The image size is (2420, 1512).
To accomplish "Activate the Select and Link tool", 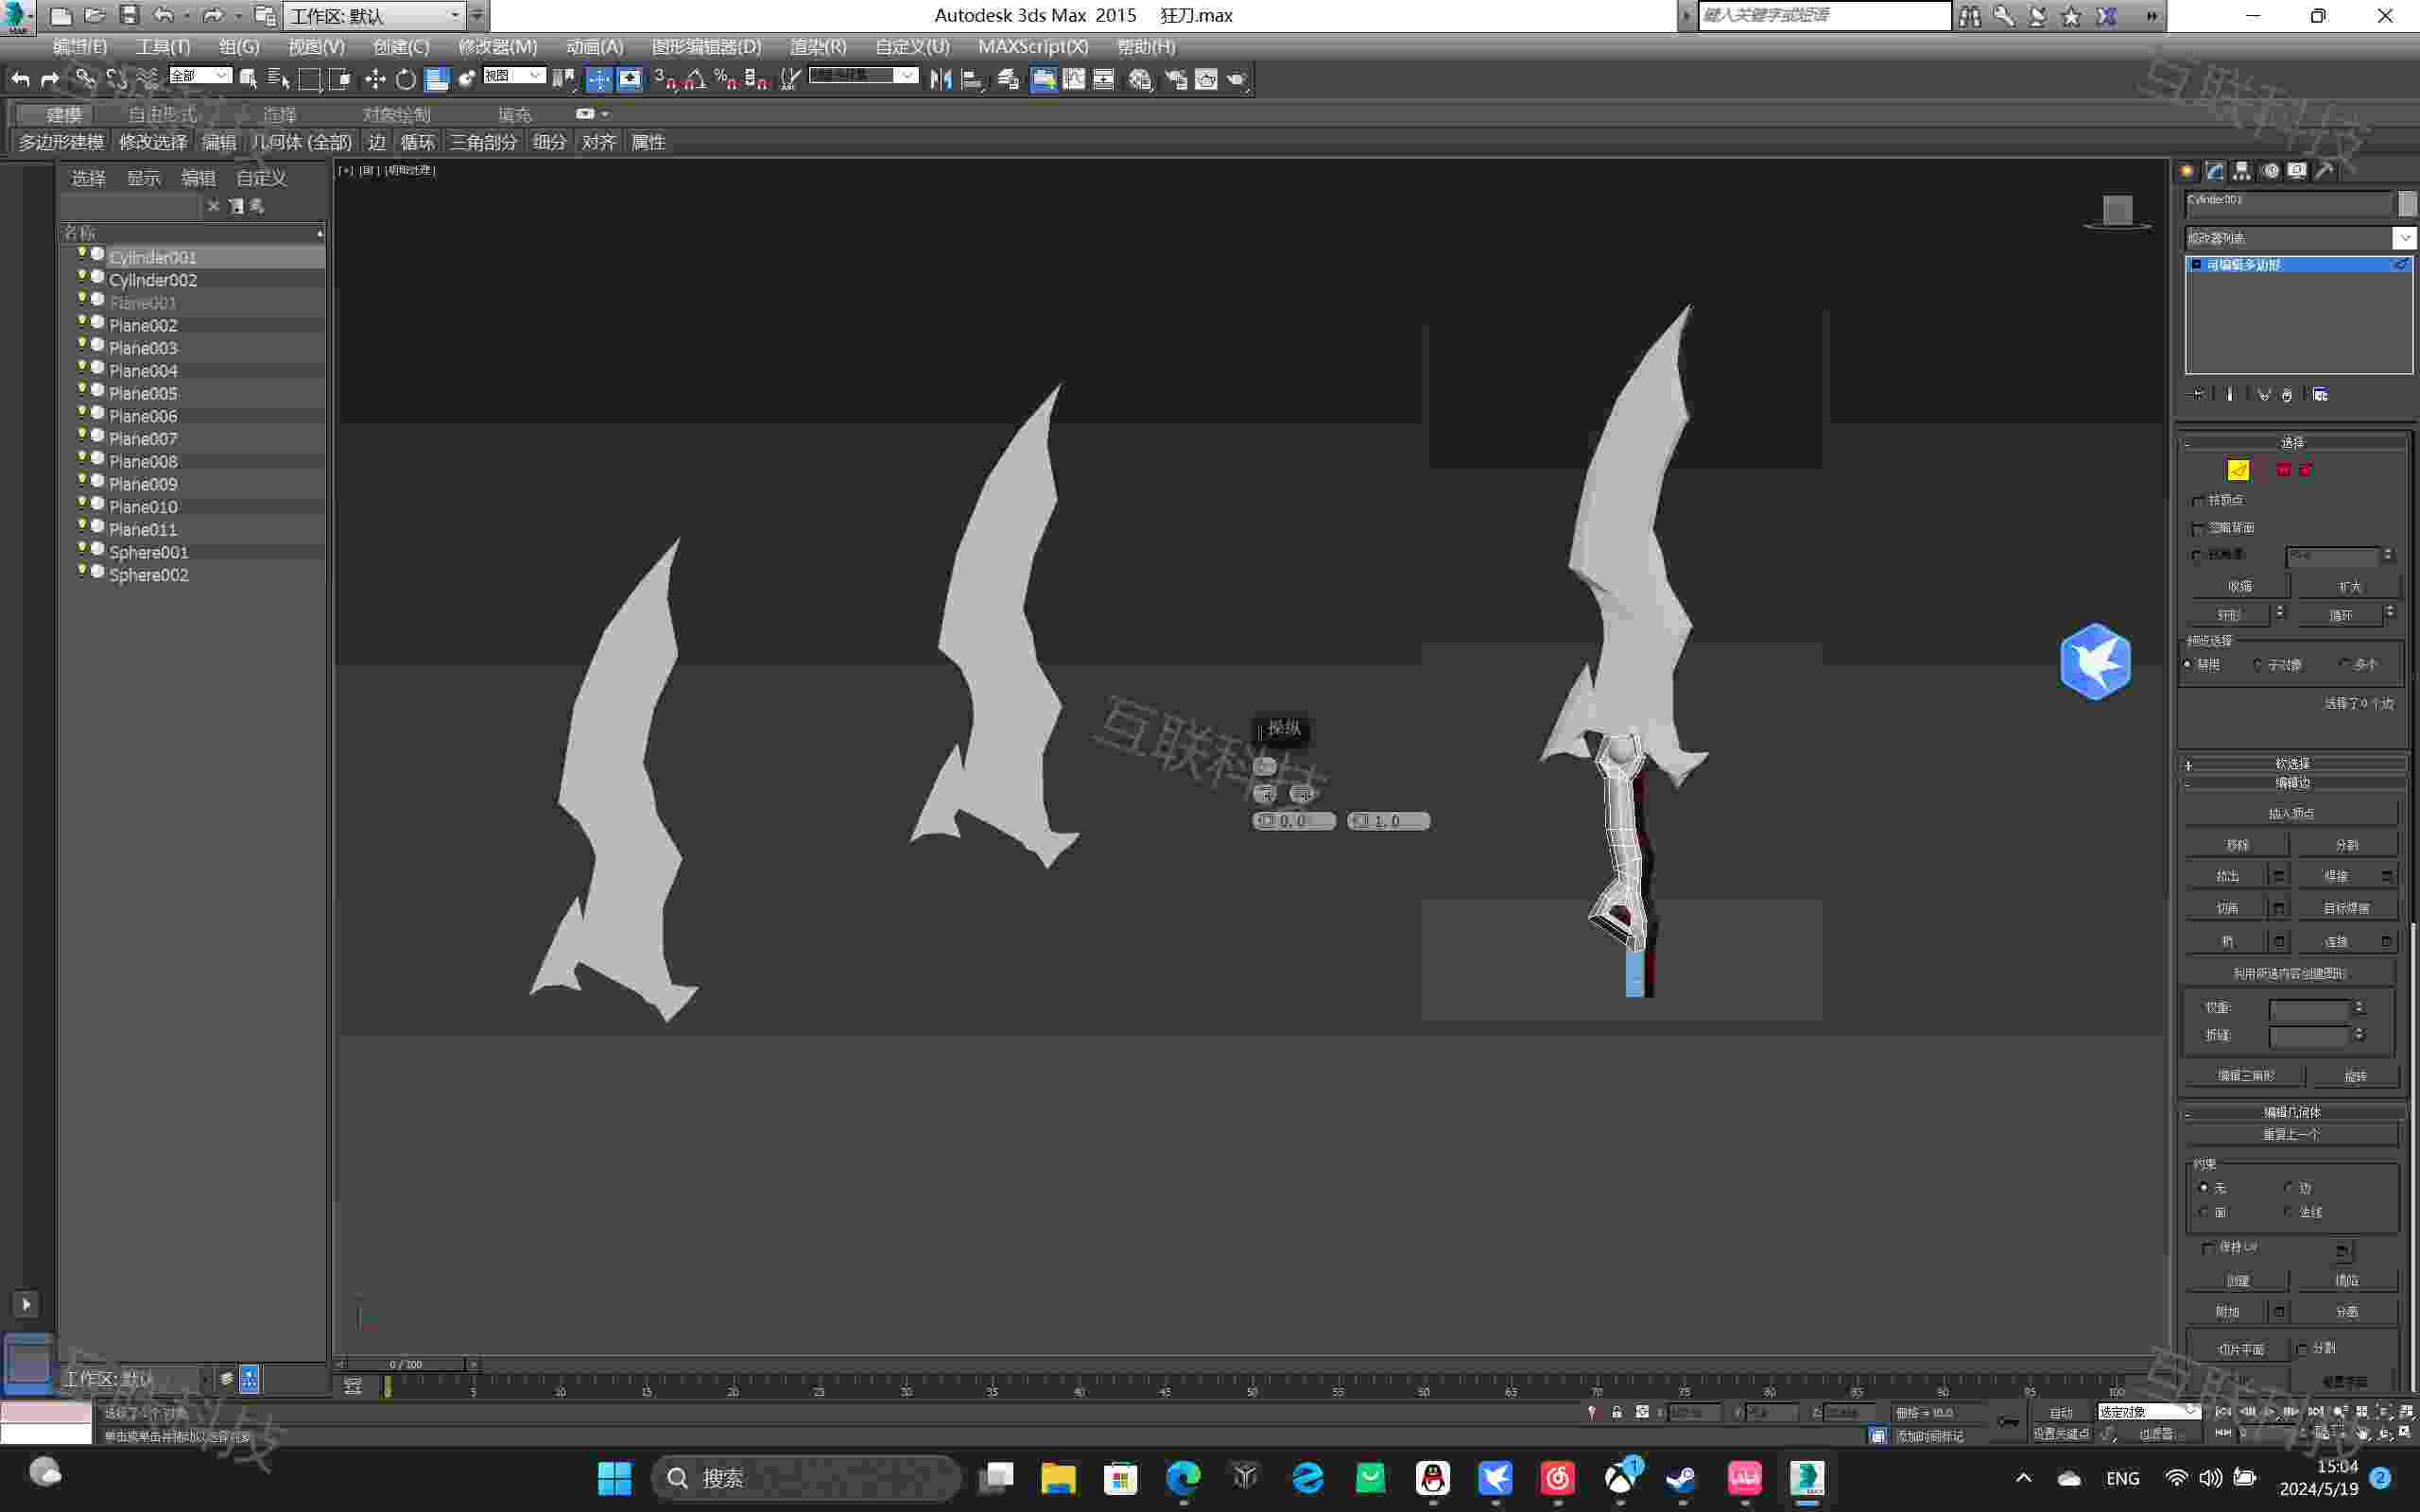I will click(x=85, y=79).
